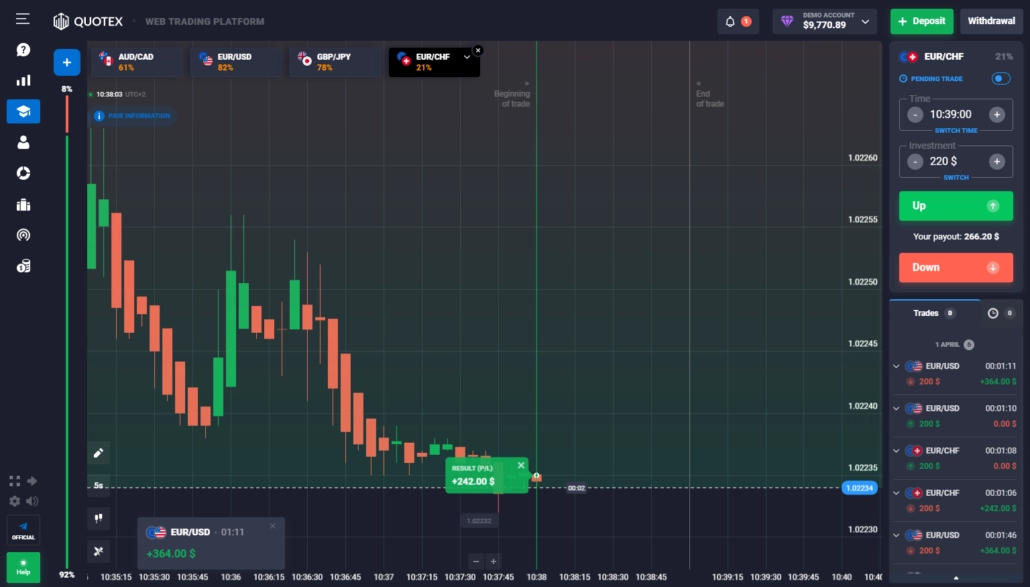
Task: Toggle fullscreen mode in the bottom-left corner
Action: point(13,480)
